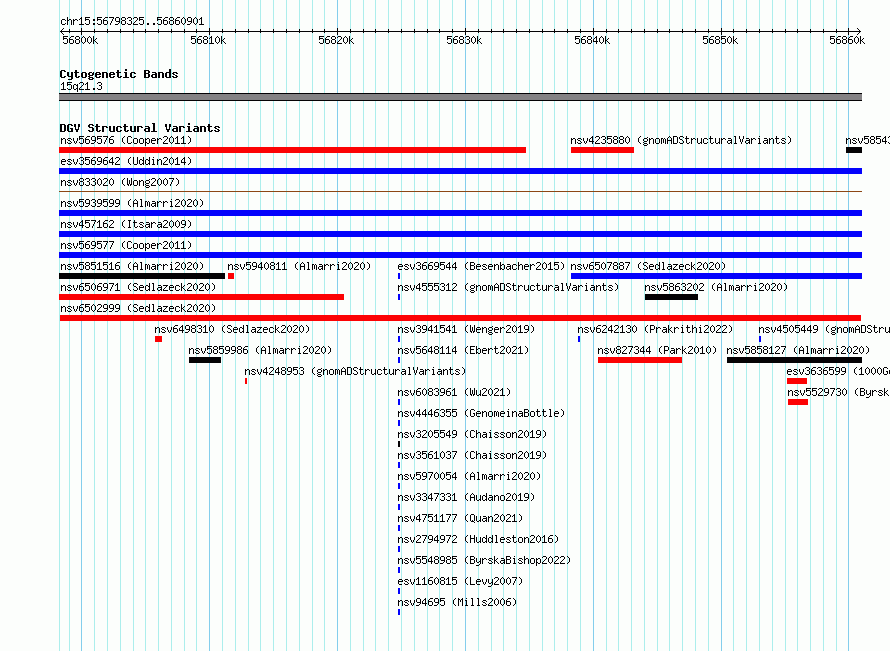Click the blue bar under nsv569577

pos(460,255)
